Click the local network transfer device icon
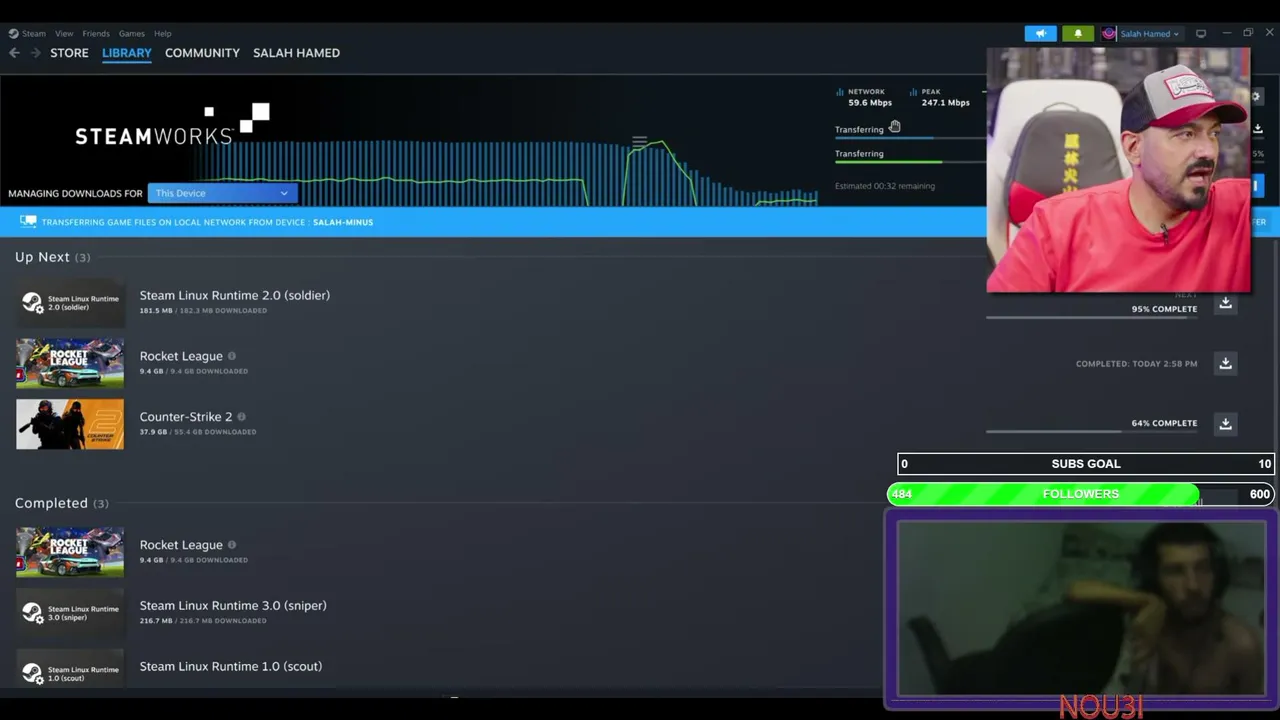This screenshot has height=720, width=1280. point(28,222)
